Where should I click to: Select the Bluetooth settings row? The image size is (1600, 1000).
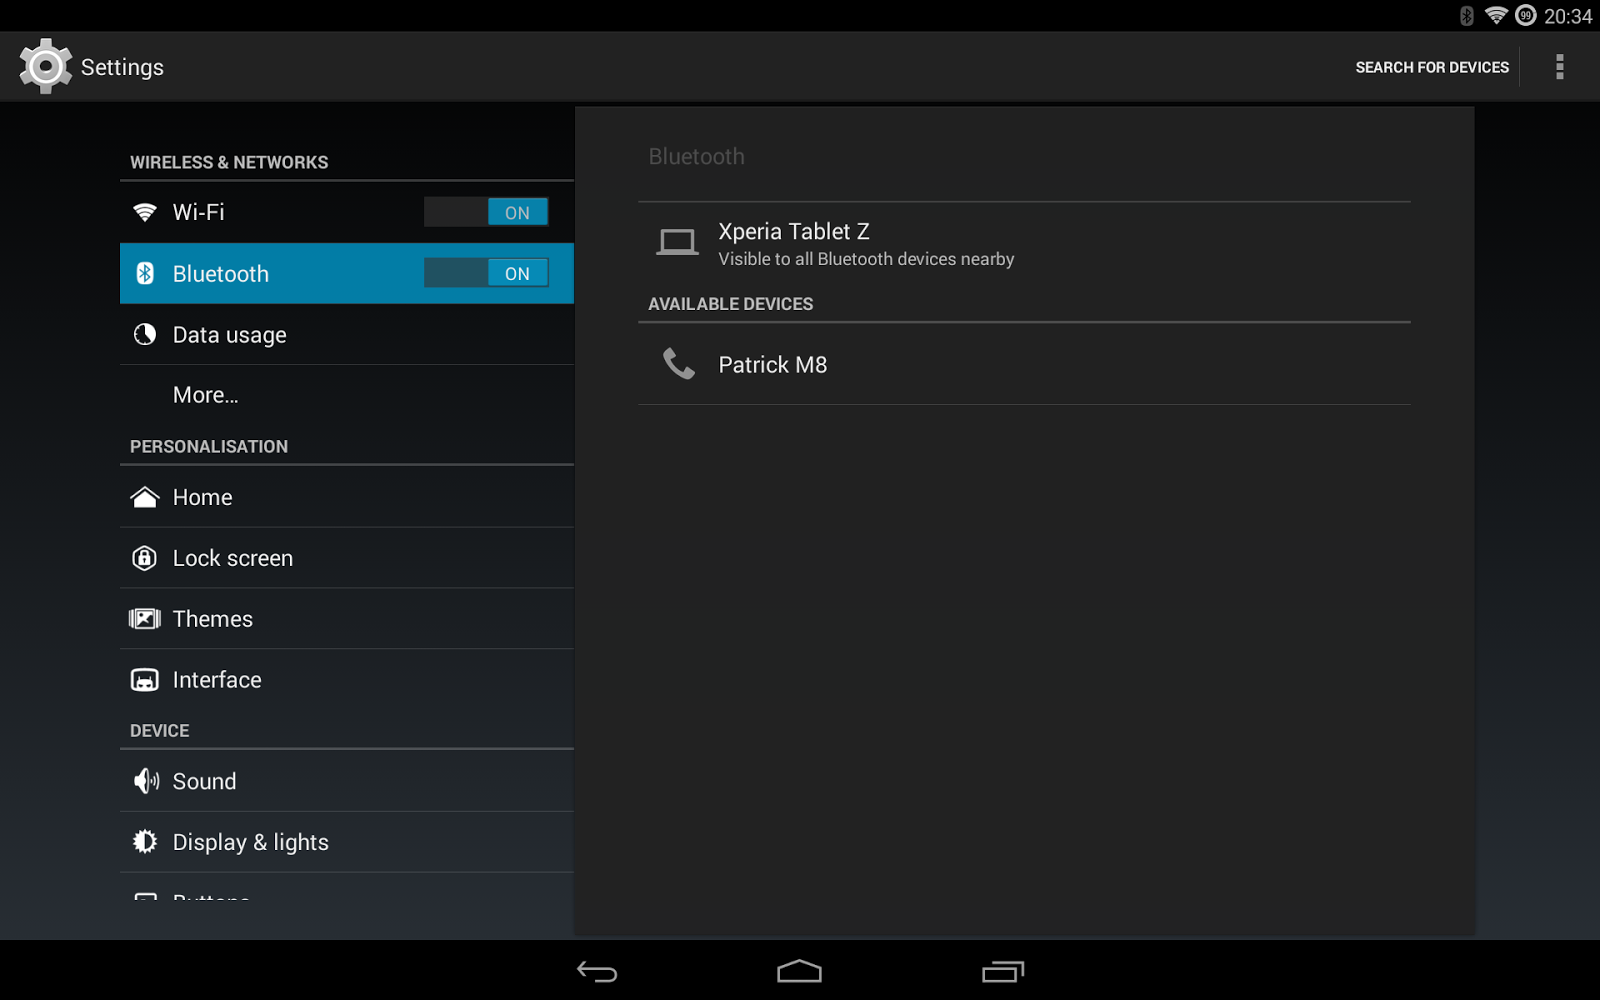347,273
